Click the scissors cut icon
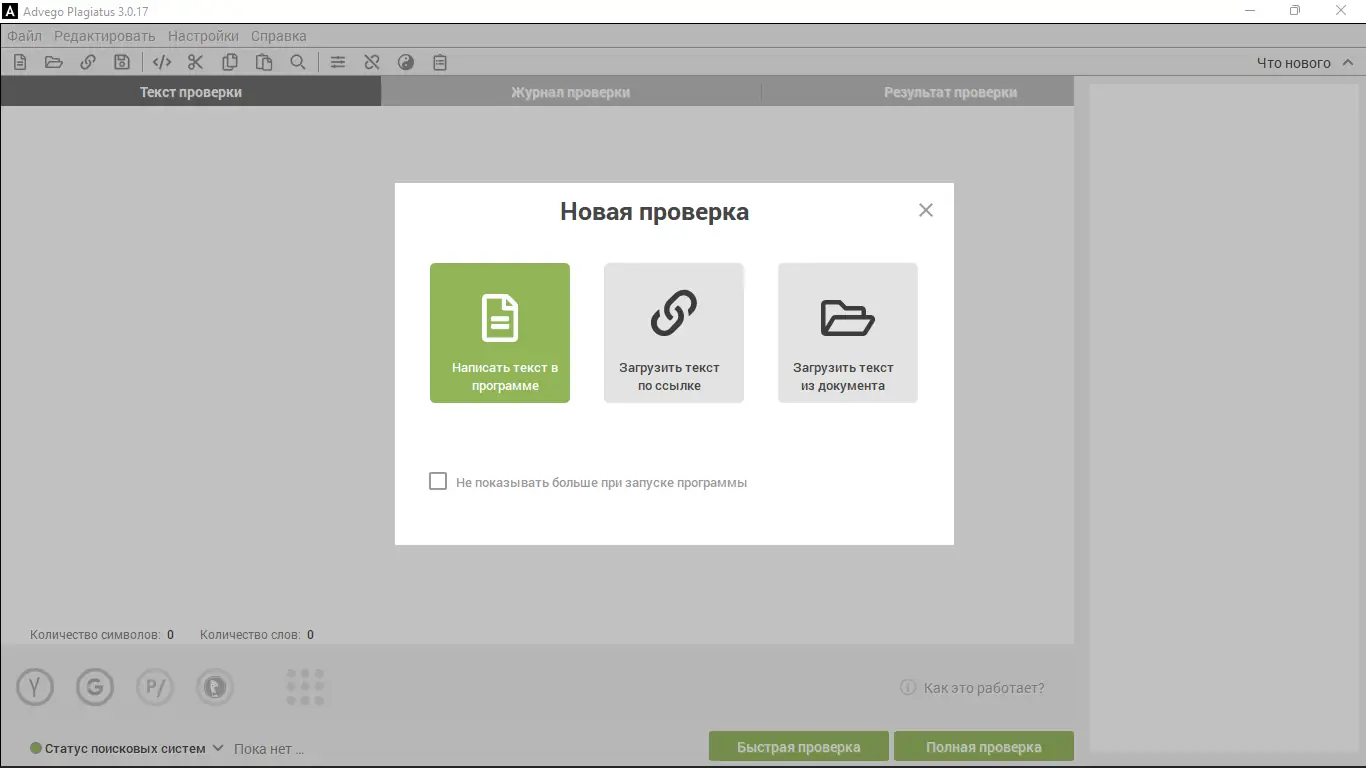 click(x=195, y=62)
